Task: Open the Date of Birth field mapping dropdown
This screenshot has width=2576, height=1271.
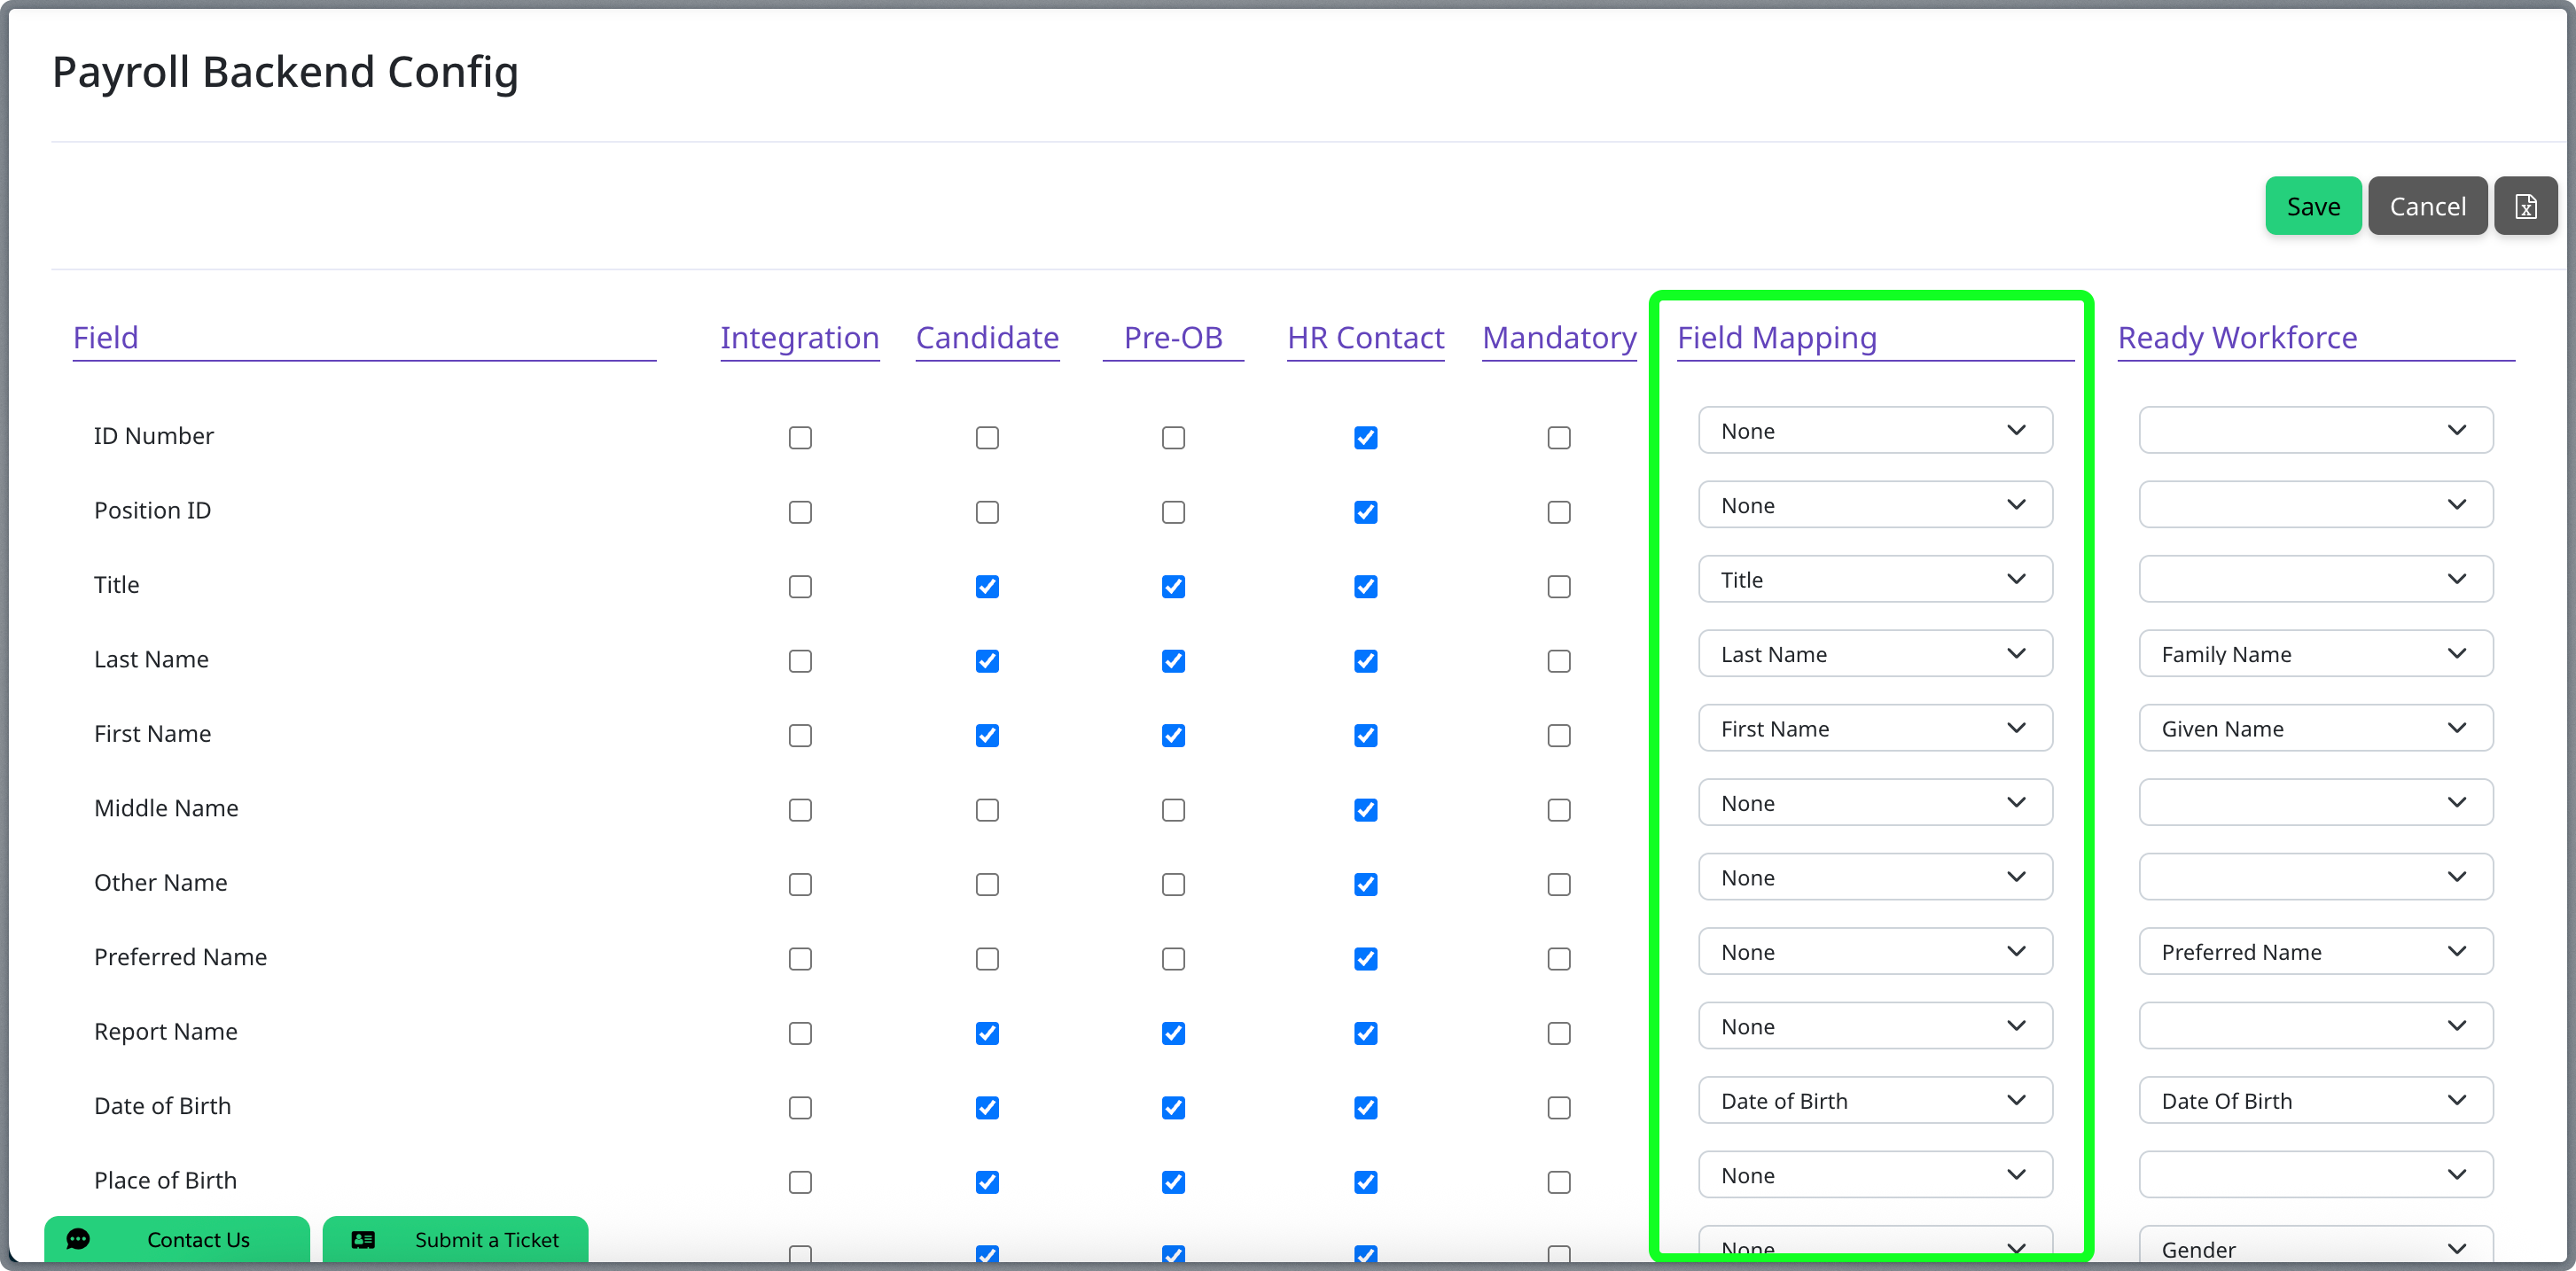Action: pos(1874,1100)
